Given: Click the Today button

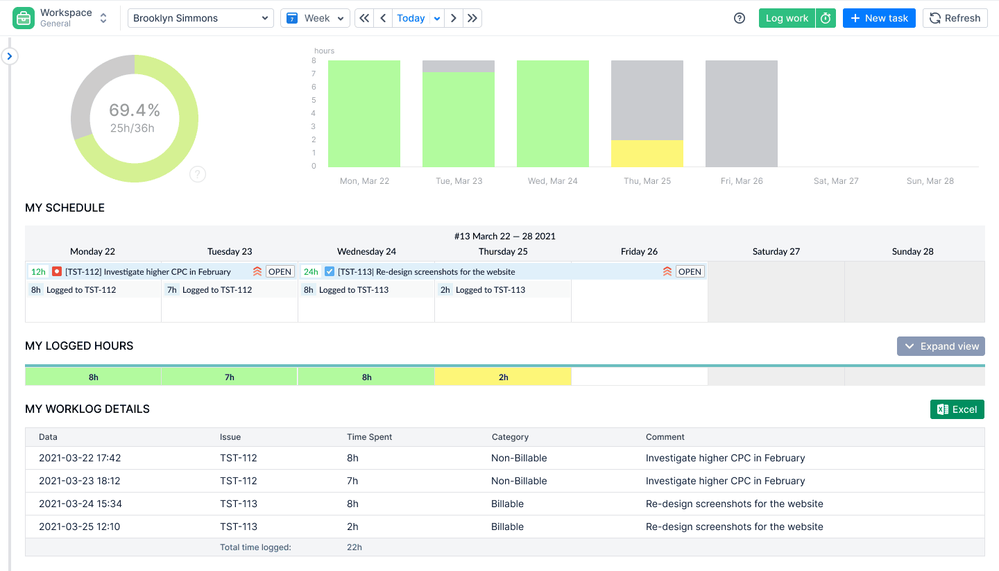Looking at the screenshot, I should pos(410,18).
